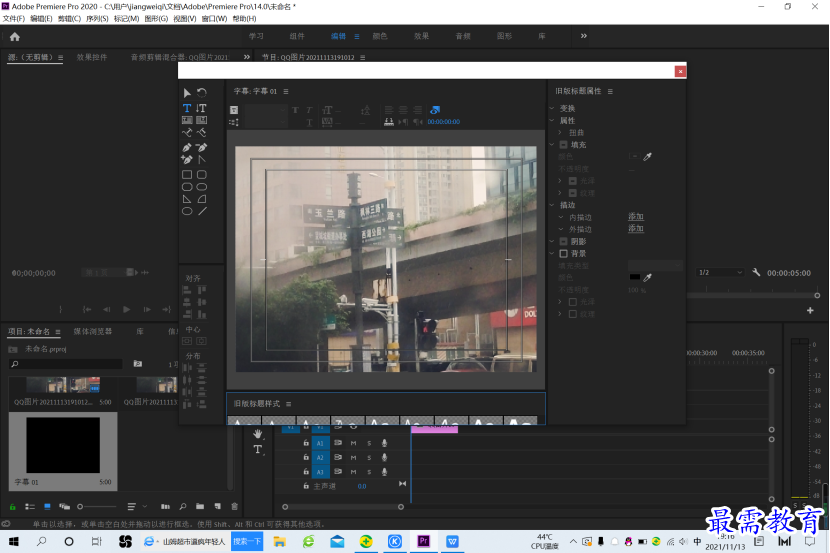Show more workspaces with double-chevron
The width and height of the screenshot is (830, 553).
click(x=583, y=36)
